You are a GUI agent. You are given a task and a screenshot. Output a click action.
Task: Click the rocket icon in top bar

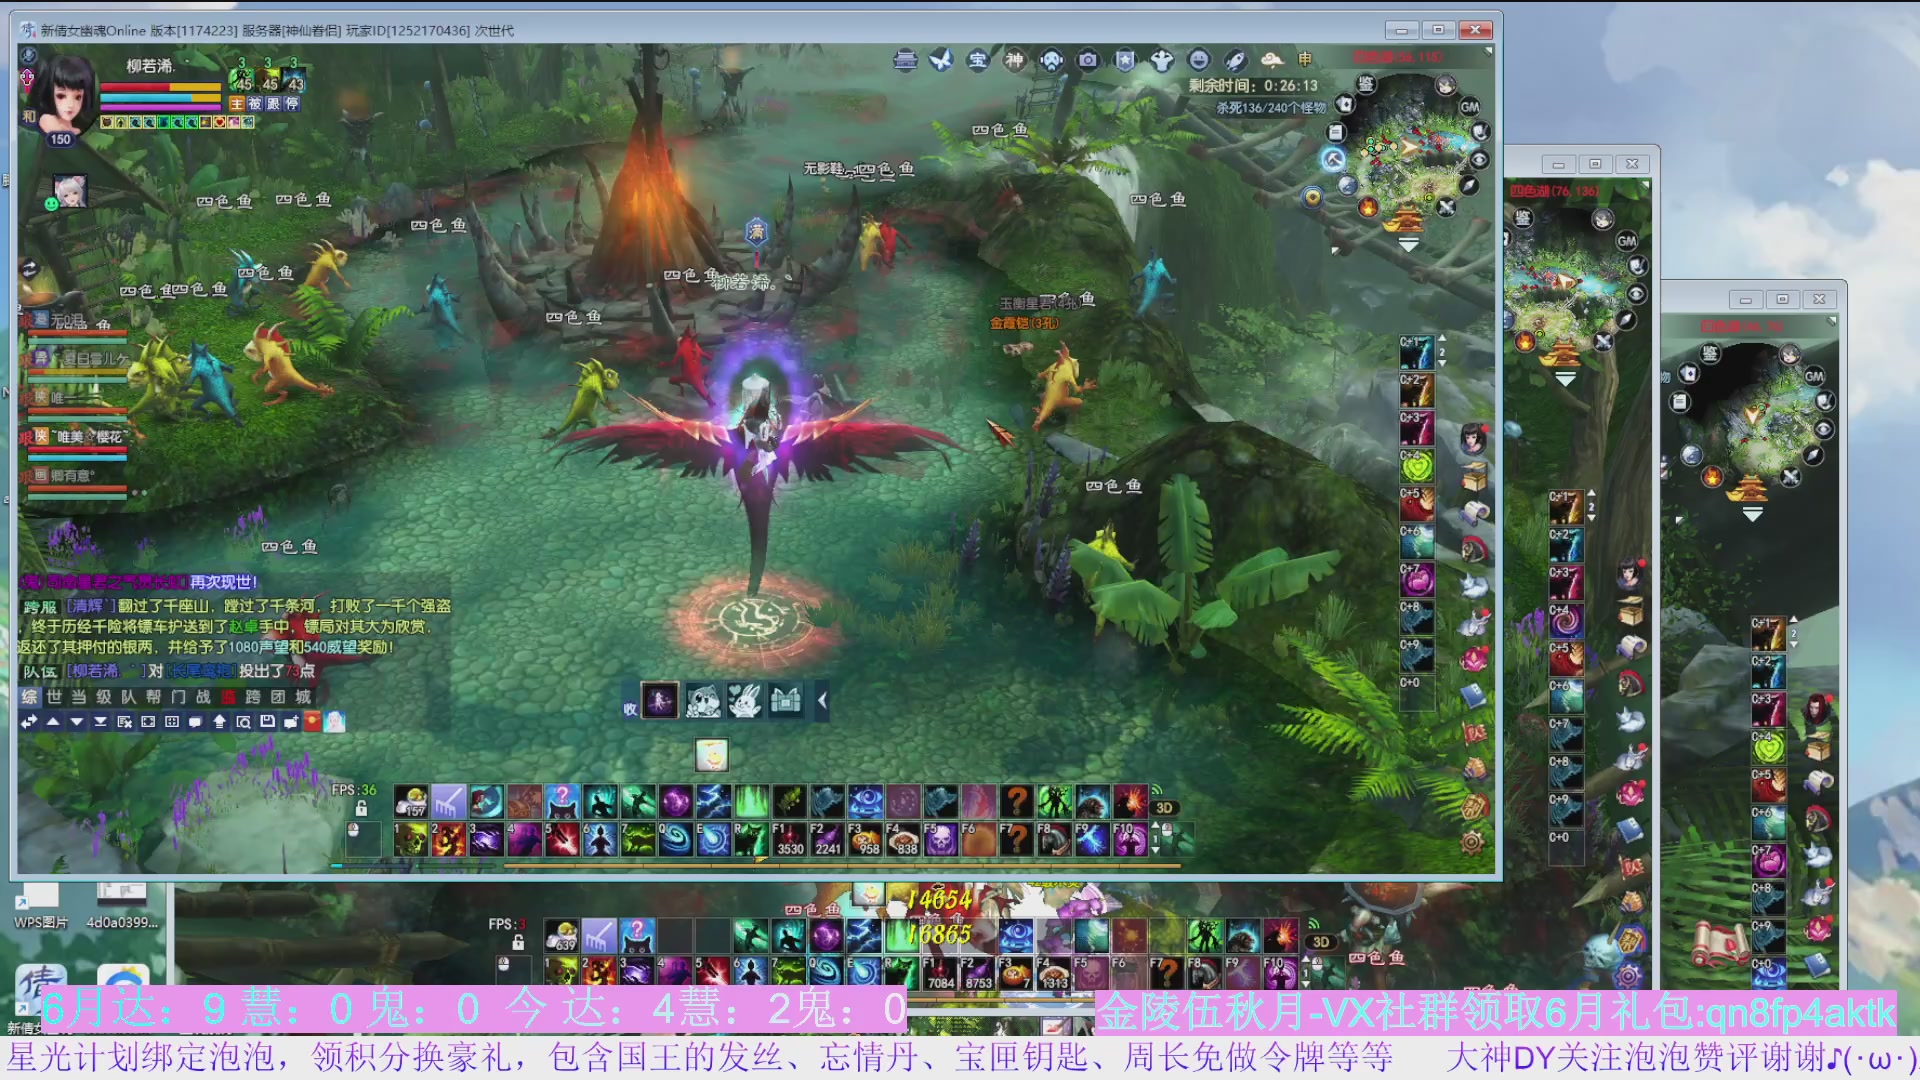pyautogui.click(x=1235, y=60)
